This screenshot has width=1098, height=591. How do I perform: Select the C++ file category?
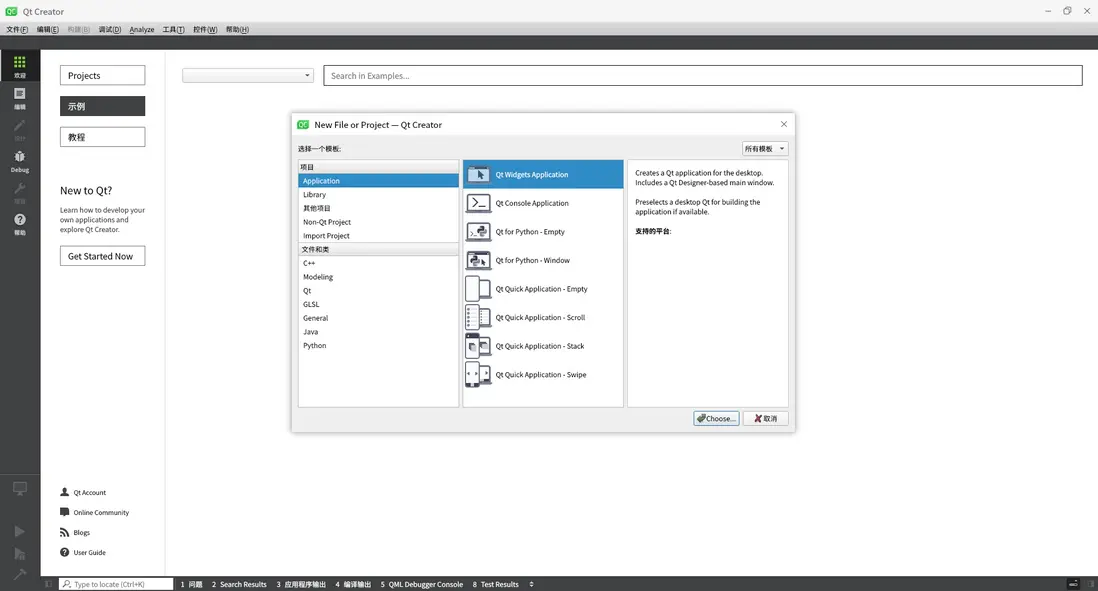[x=378, y=263]
